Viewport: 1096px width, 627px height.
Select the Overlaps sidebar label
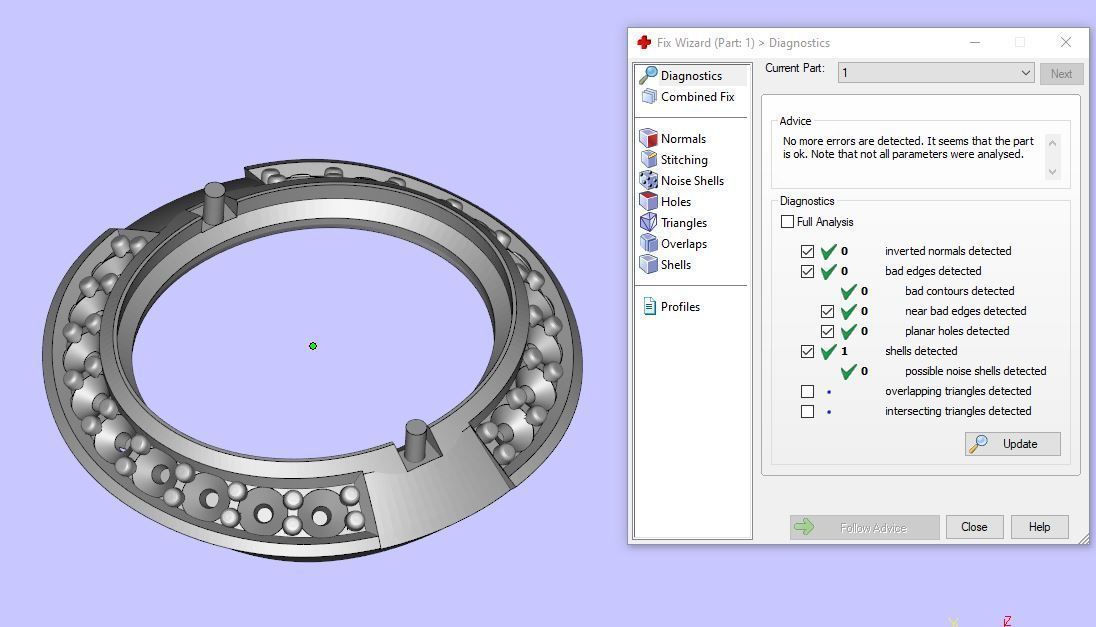[684, 243]
